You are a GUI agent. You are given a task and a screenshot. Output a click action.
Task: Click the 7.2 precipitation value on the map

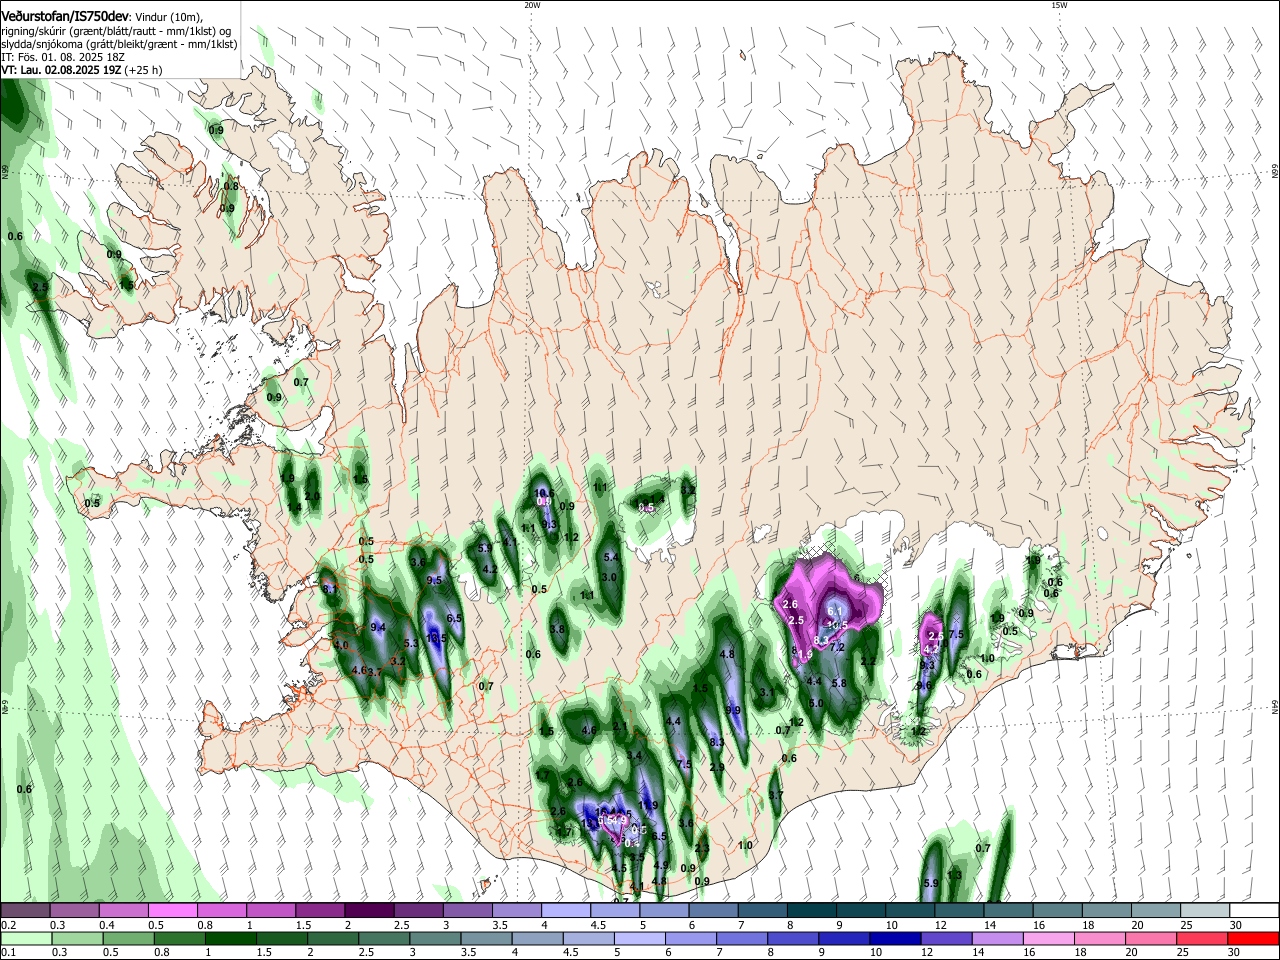[838, 647]
